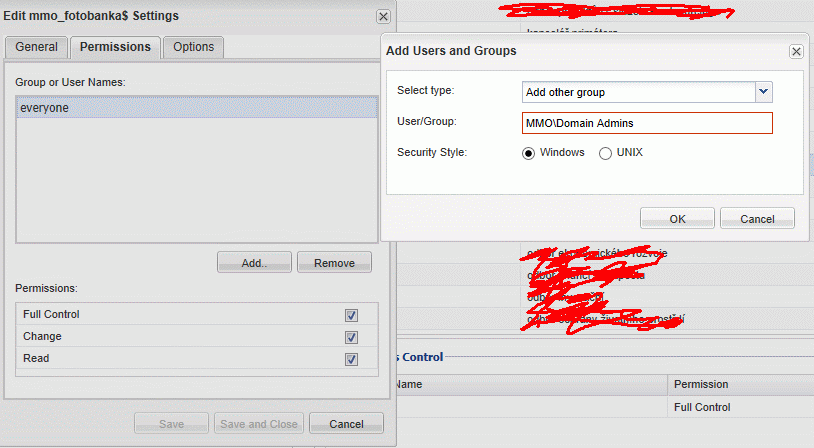Cancel the Add Users and Groups dialog
814x448 pixels.
tap(757, 219)
